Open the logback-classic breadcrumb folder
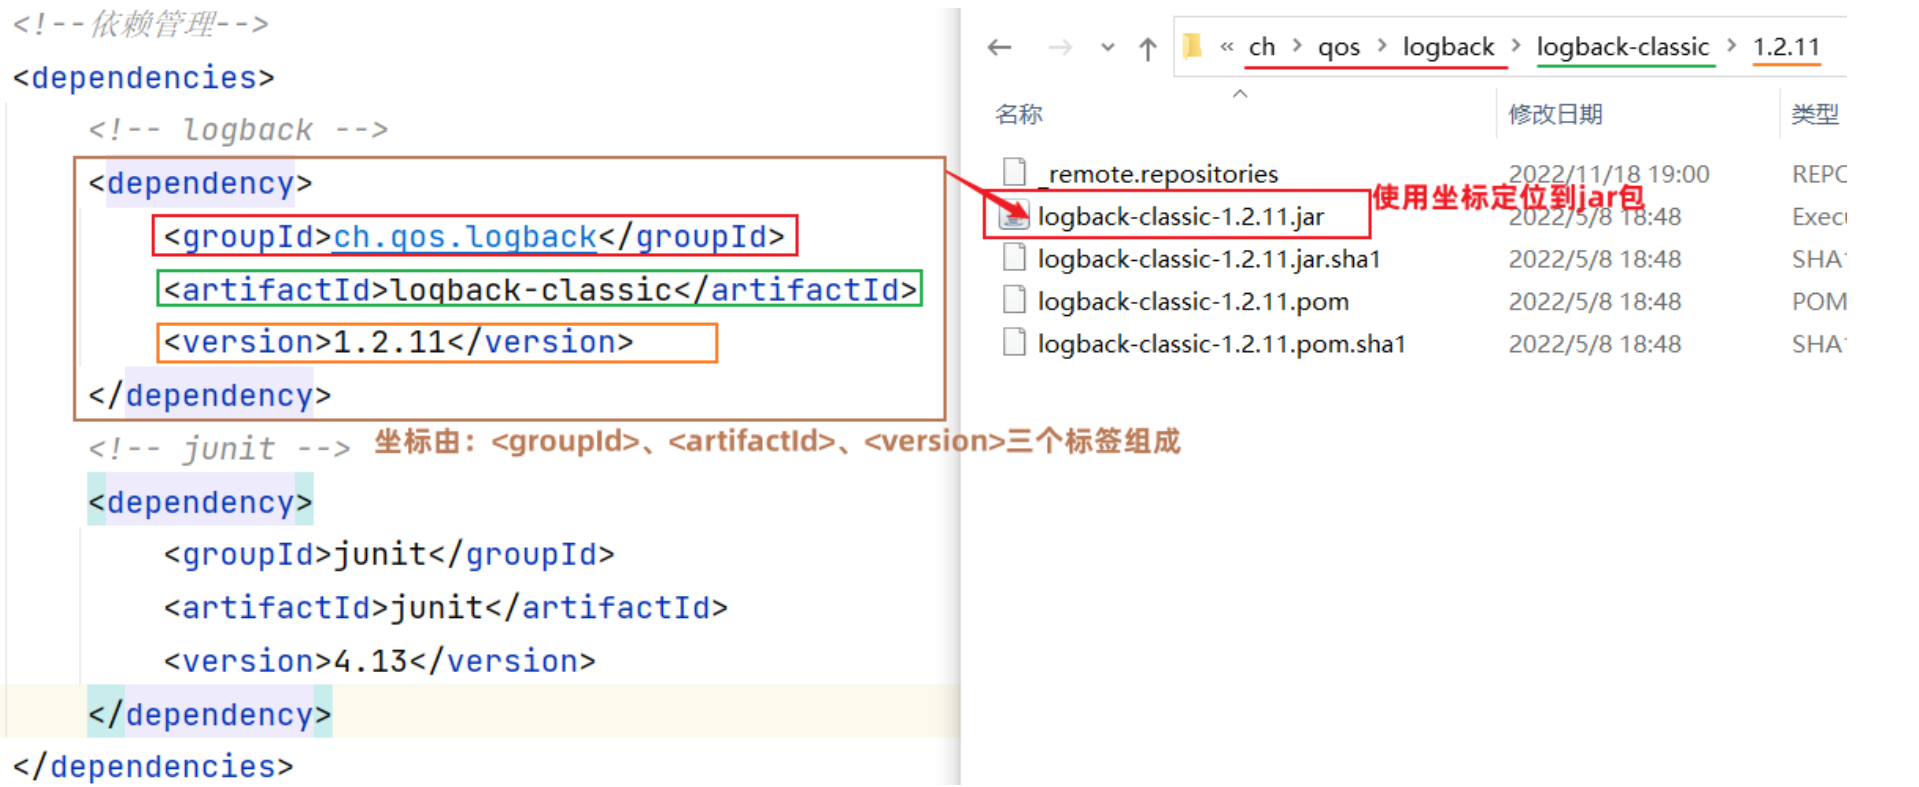Viewport: 1919px width, 787px height. tap(1623, 47)
